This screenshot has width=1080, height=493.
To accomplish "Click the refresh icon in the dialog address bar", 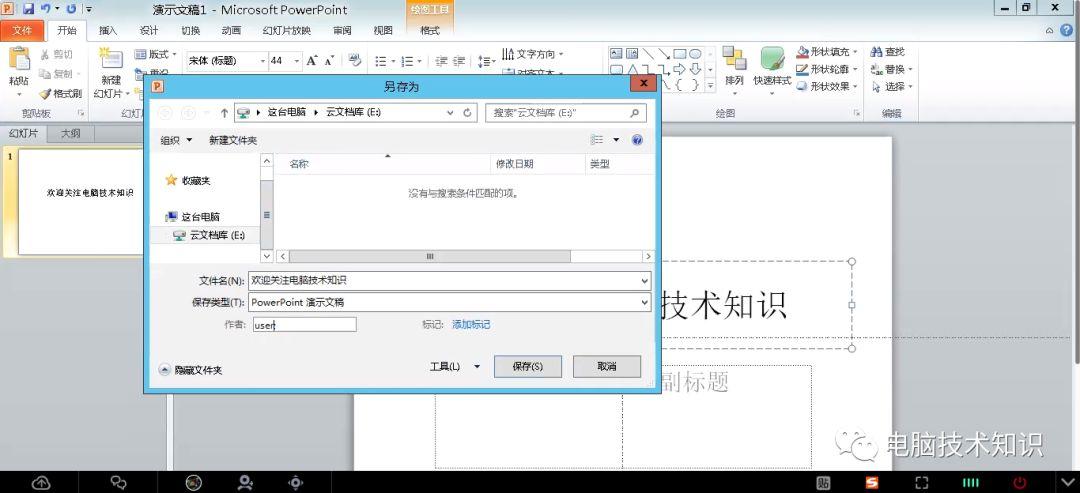I will point(467,113).
